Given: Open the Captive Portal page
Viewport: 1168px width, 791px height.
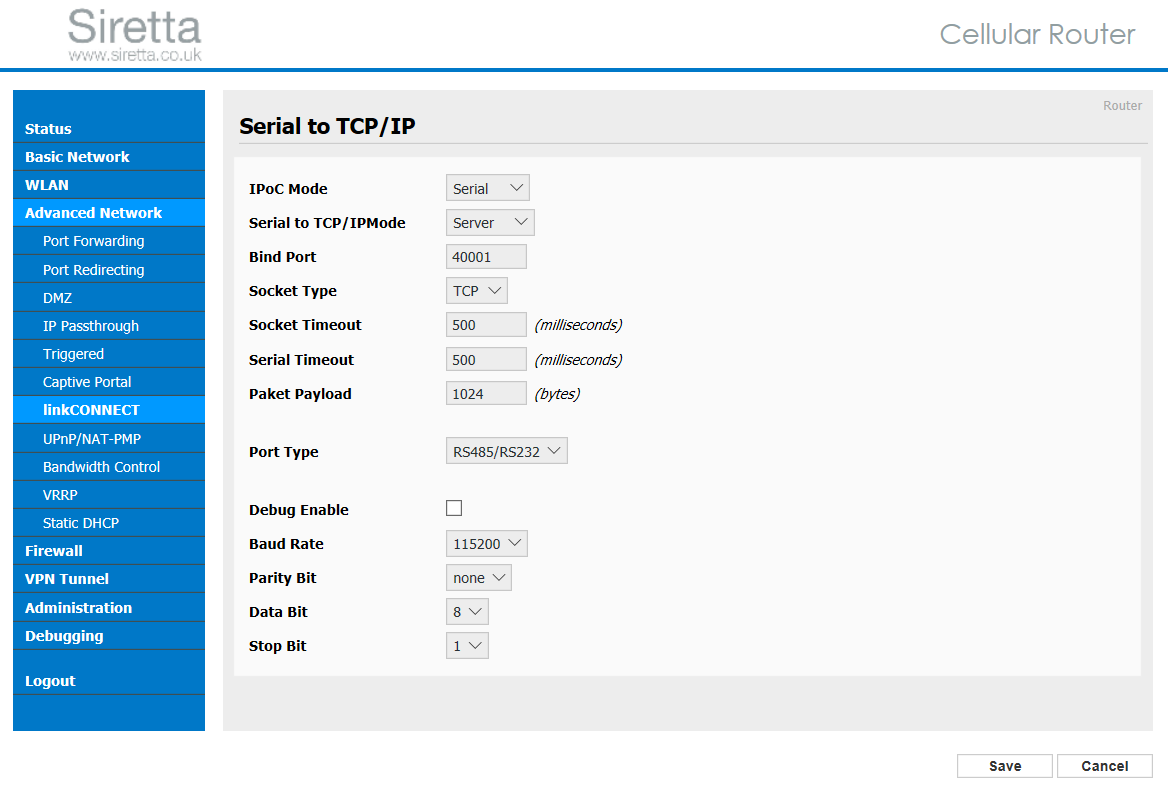Looking at the screenshot, I should click(109, 382).
